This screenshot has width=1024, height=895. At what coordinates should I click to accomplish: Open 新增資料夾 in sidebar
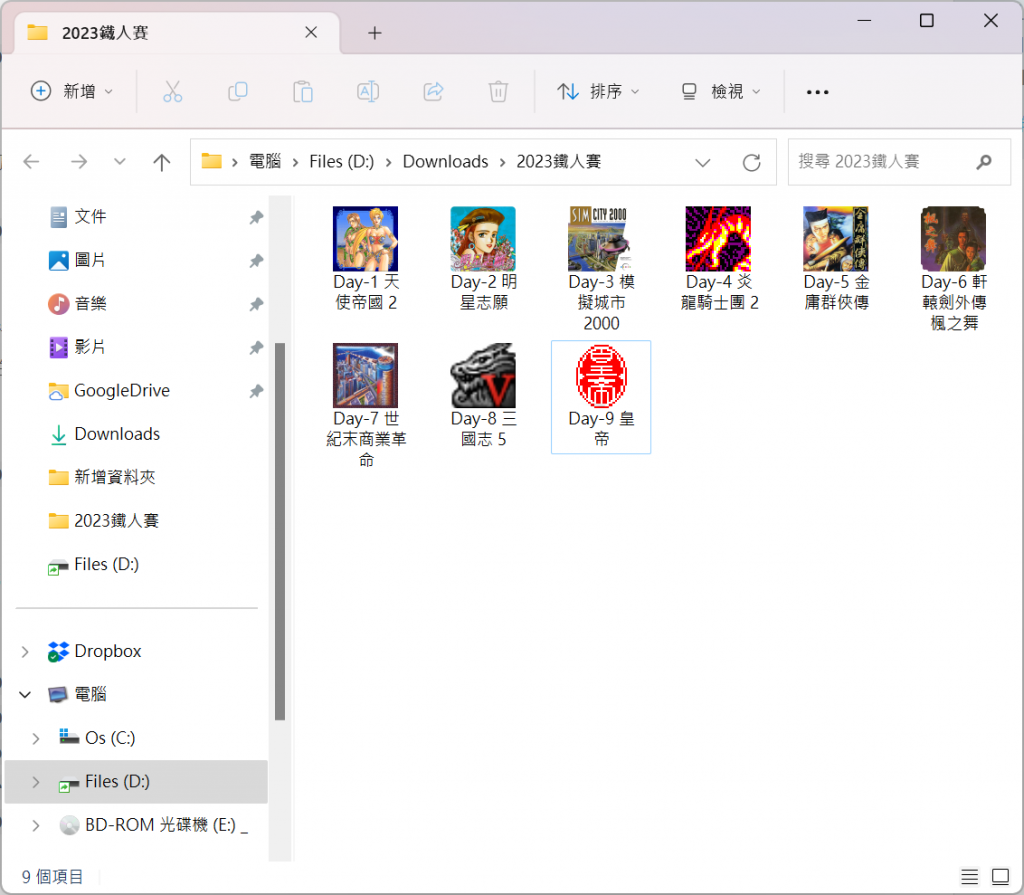pyautogui.click(x=103, y=477)
